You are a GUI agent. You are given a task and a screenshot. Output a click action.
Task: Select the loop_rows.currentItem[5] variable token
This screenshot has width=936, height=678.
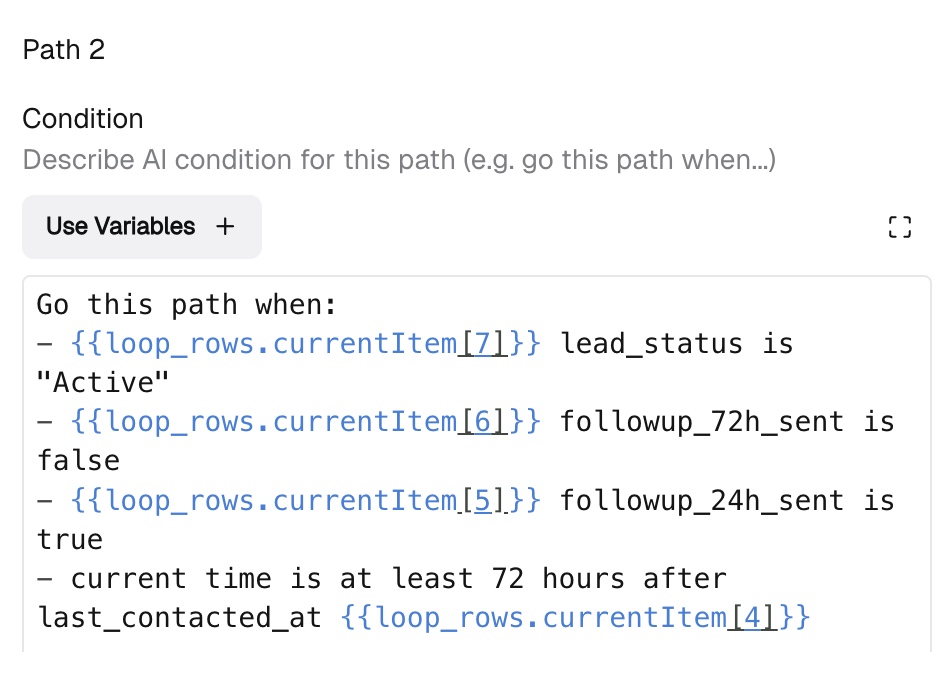click(x=307, y=500)
